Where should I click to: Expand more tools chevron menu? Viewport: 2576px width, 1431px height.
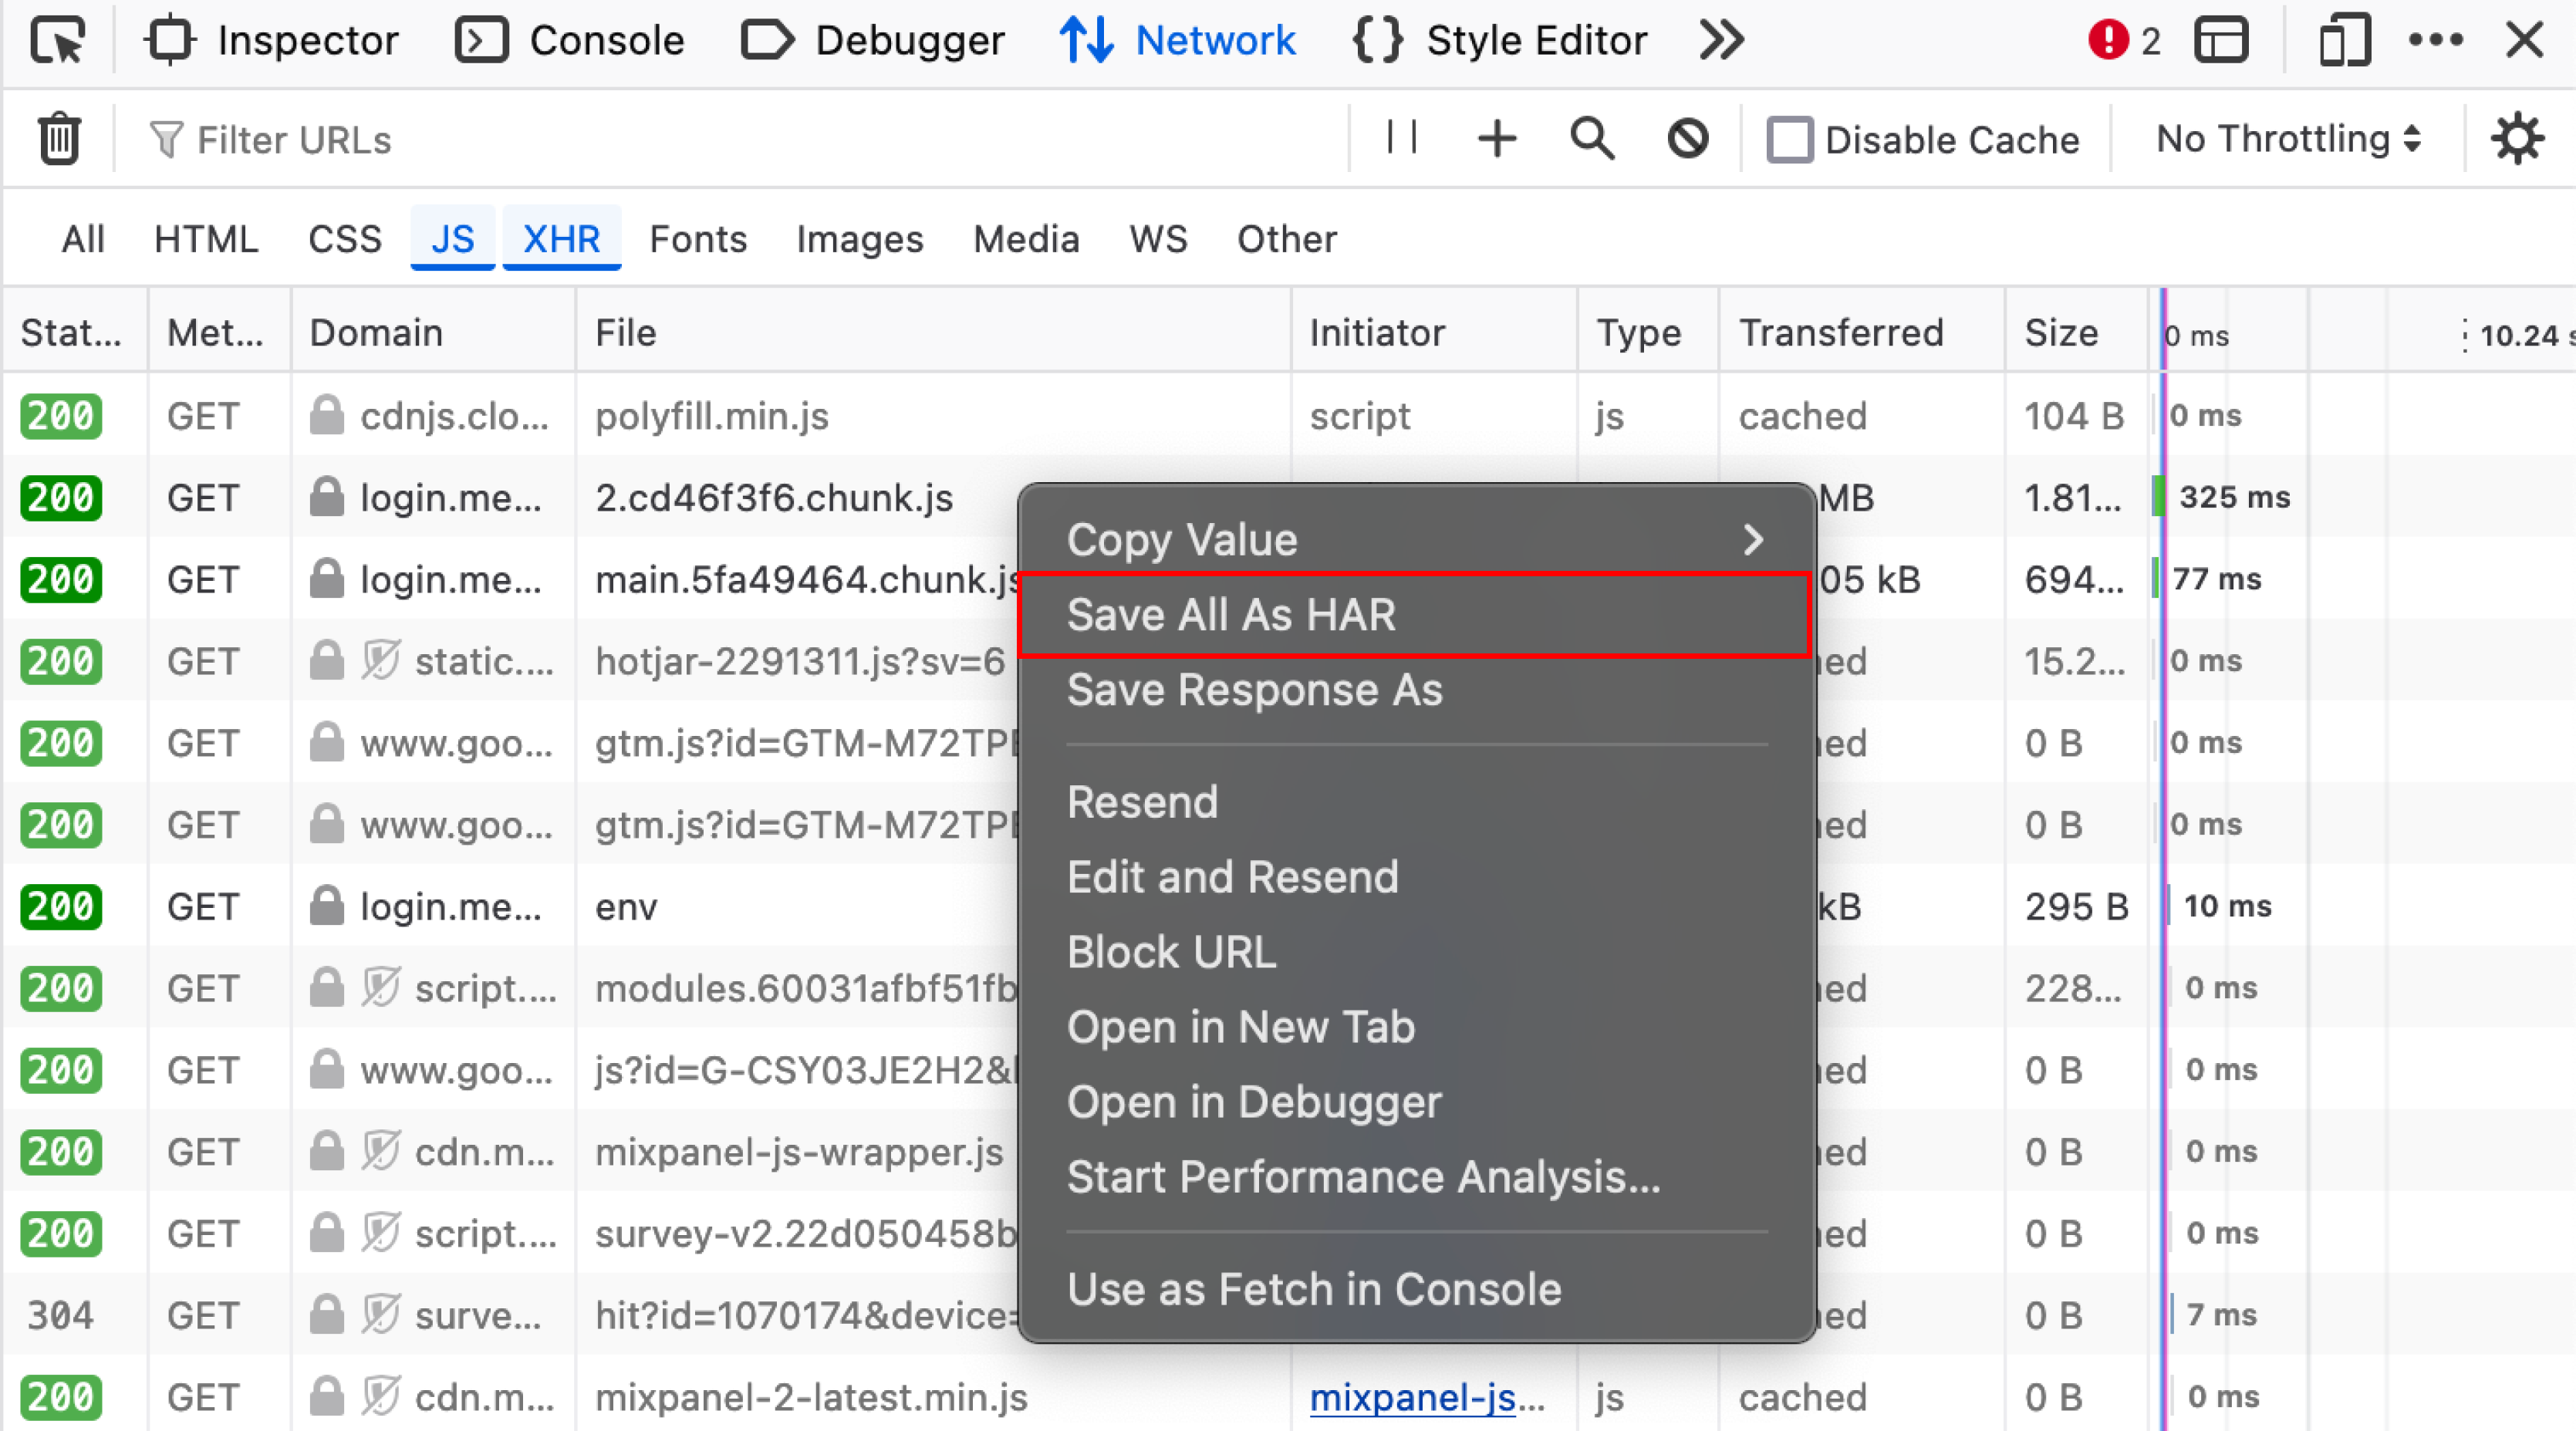[1722, 41]
